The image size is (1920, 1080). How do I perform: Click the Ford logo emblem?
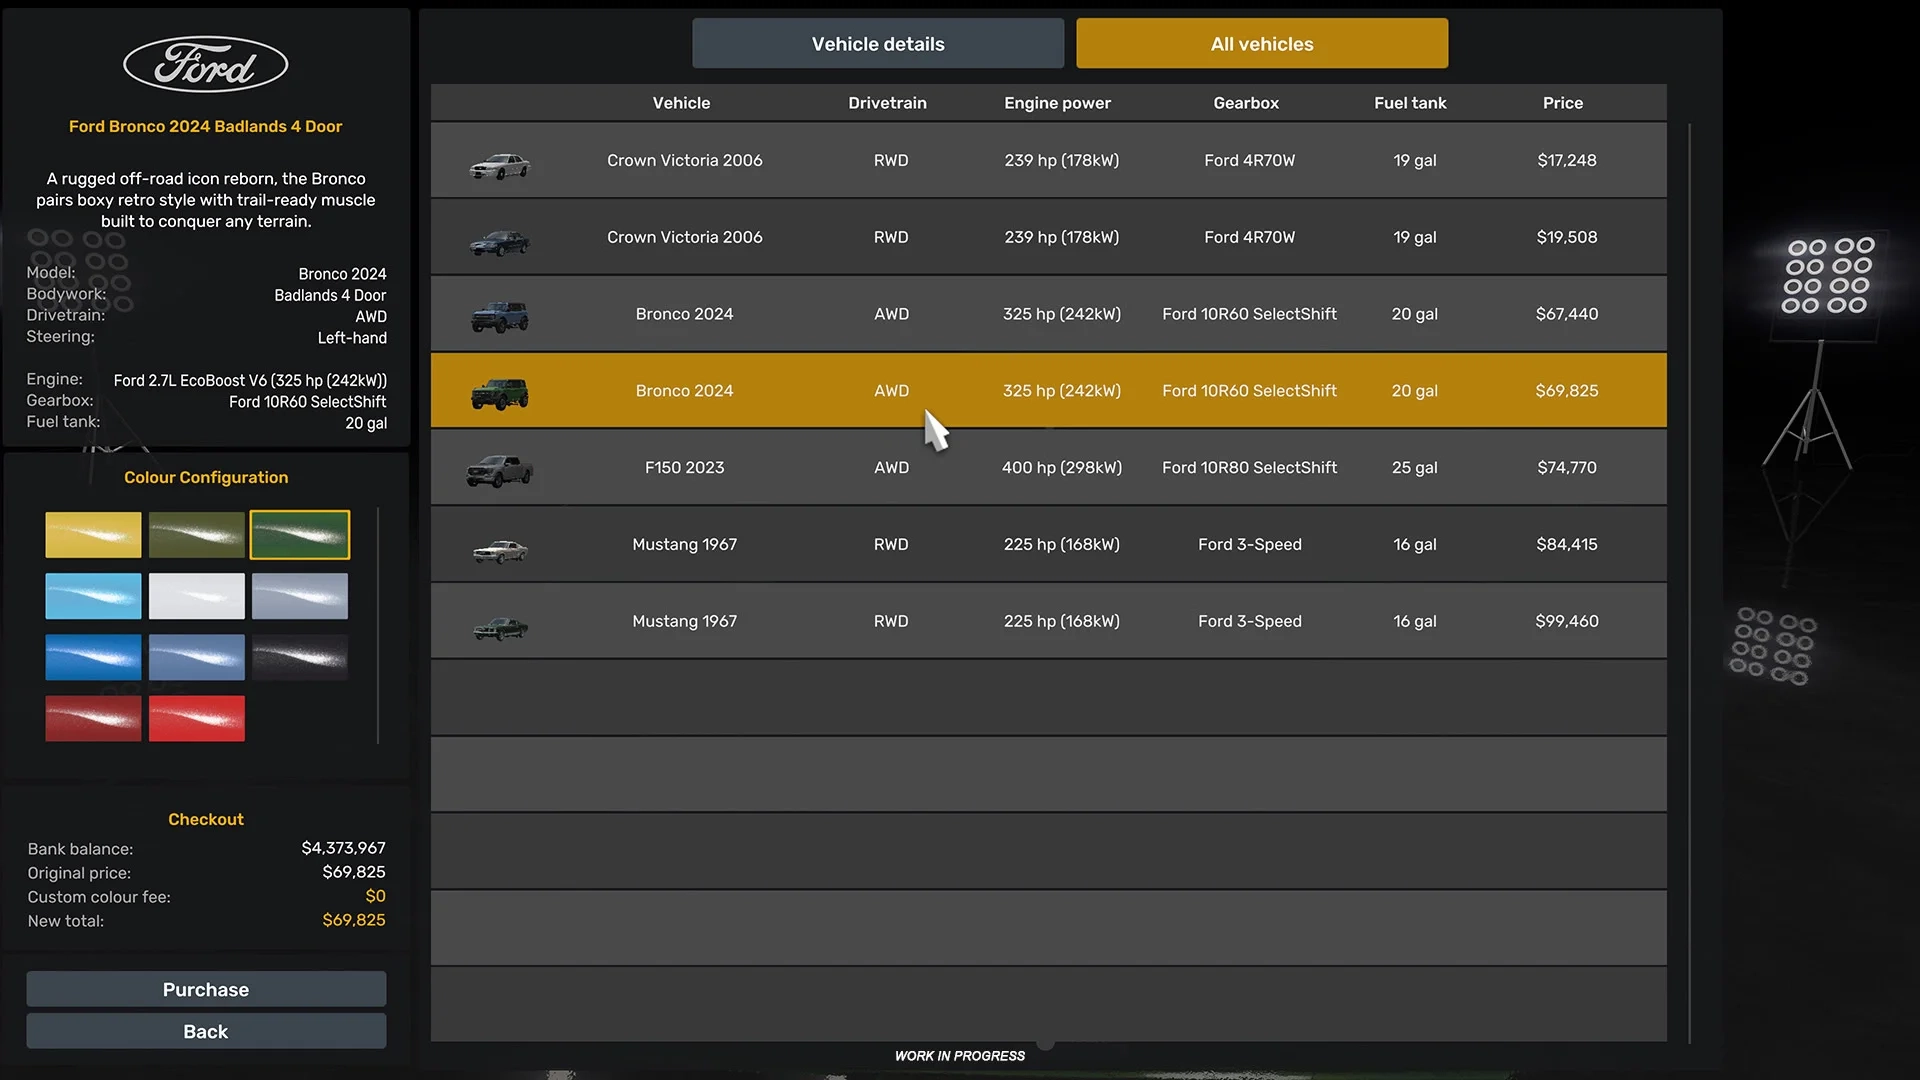tap(206, 65)
